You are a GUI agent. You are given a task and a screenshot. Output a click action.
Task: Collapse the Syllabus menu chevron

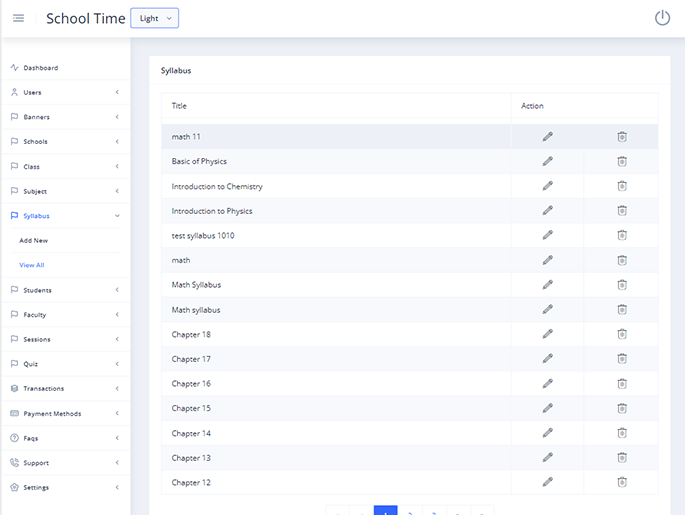pyautogui.click(x=117, y=216)
